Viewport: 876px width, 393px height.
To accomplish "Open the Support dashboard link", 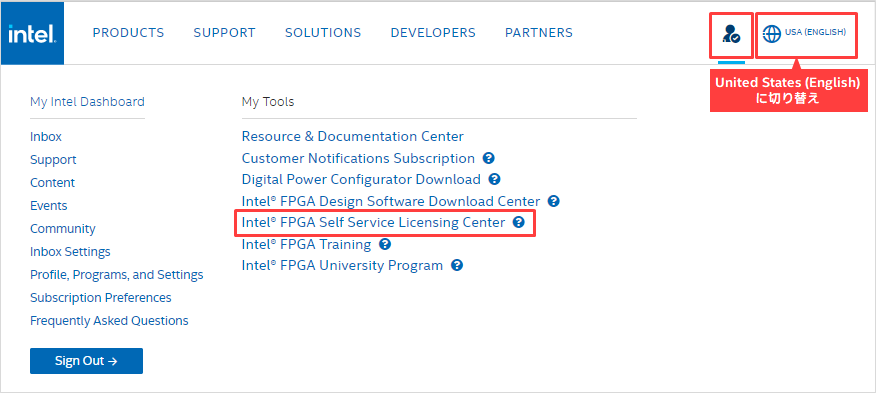I will click(53, 160).
